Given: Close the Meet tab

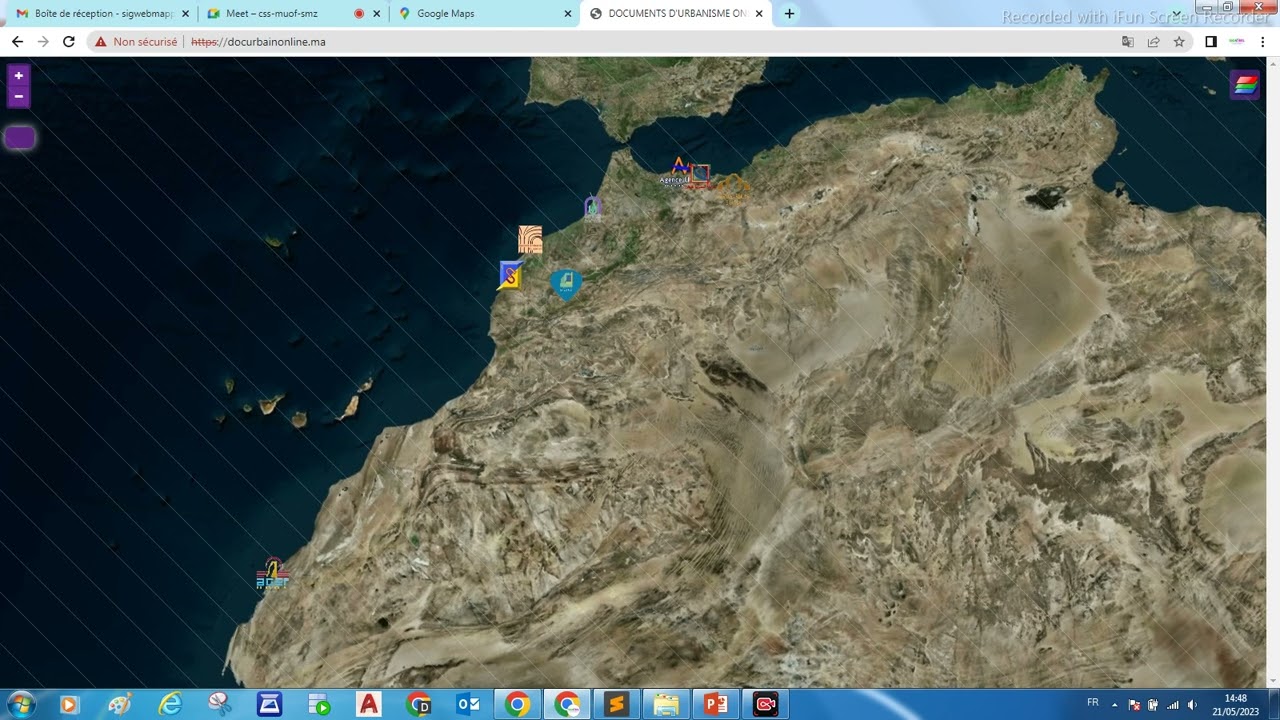Looking at the screenshot, I should 376,14.
